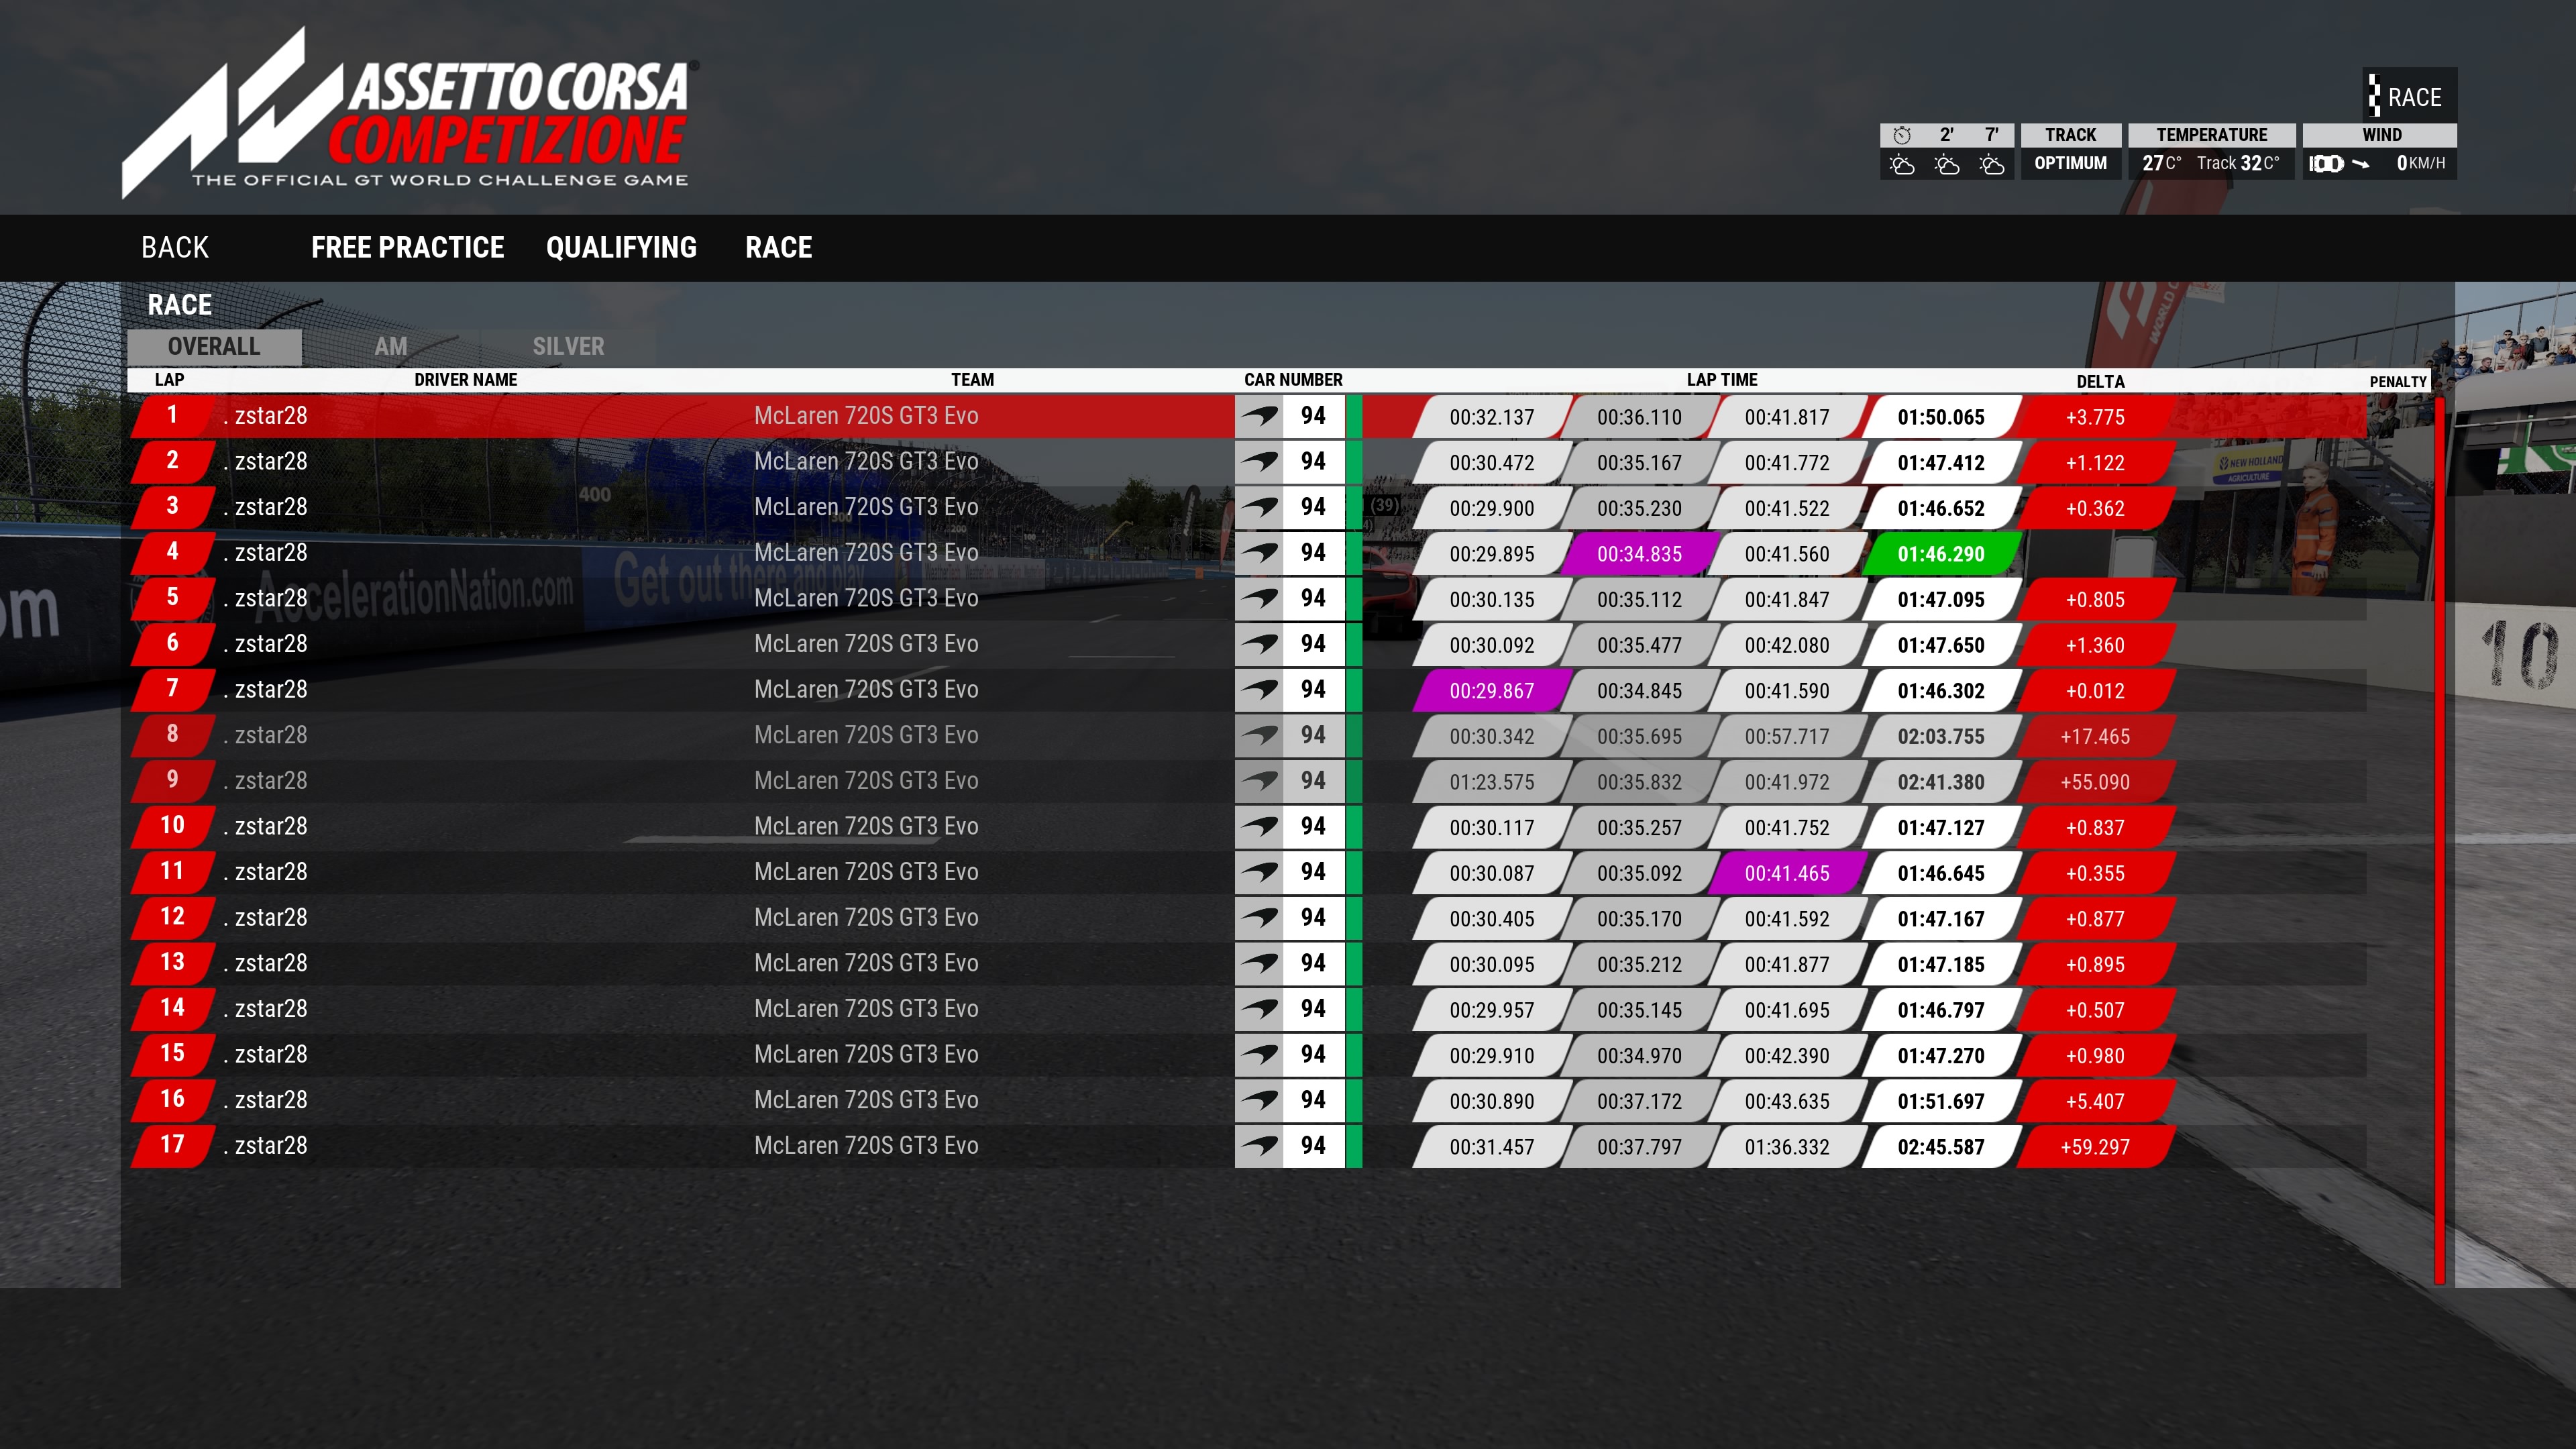Click the weather forecast clock icon

tap(1902, 135)
